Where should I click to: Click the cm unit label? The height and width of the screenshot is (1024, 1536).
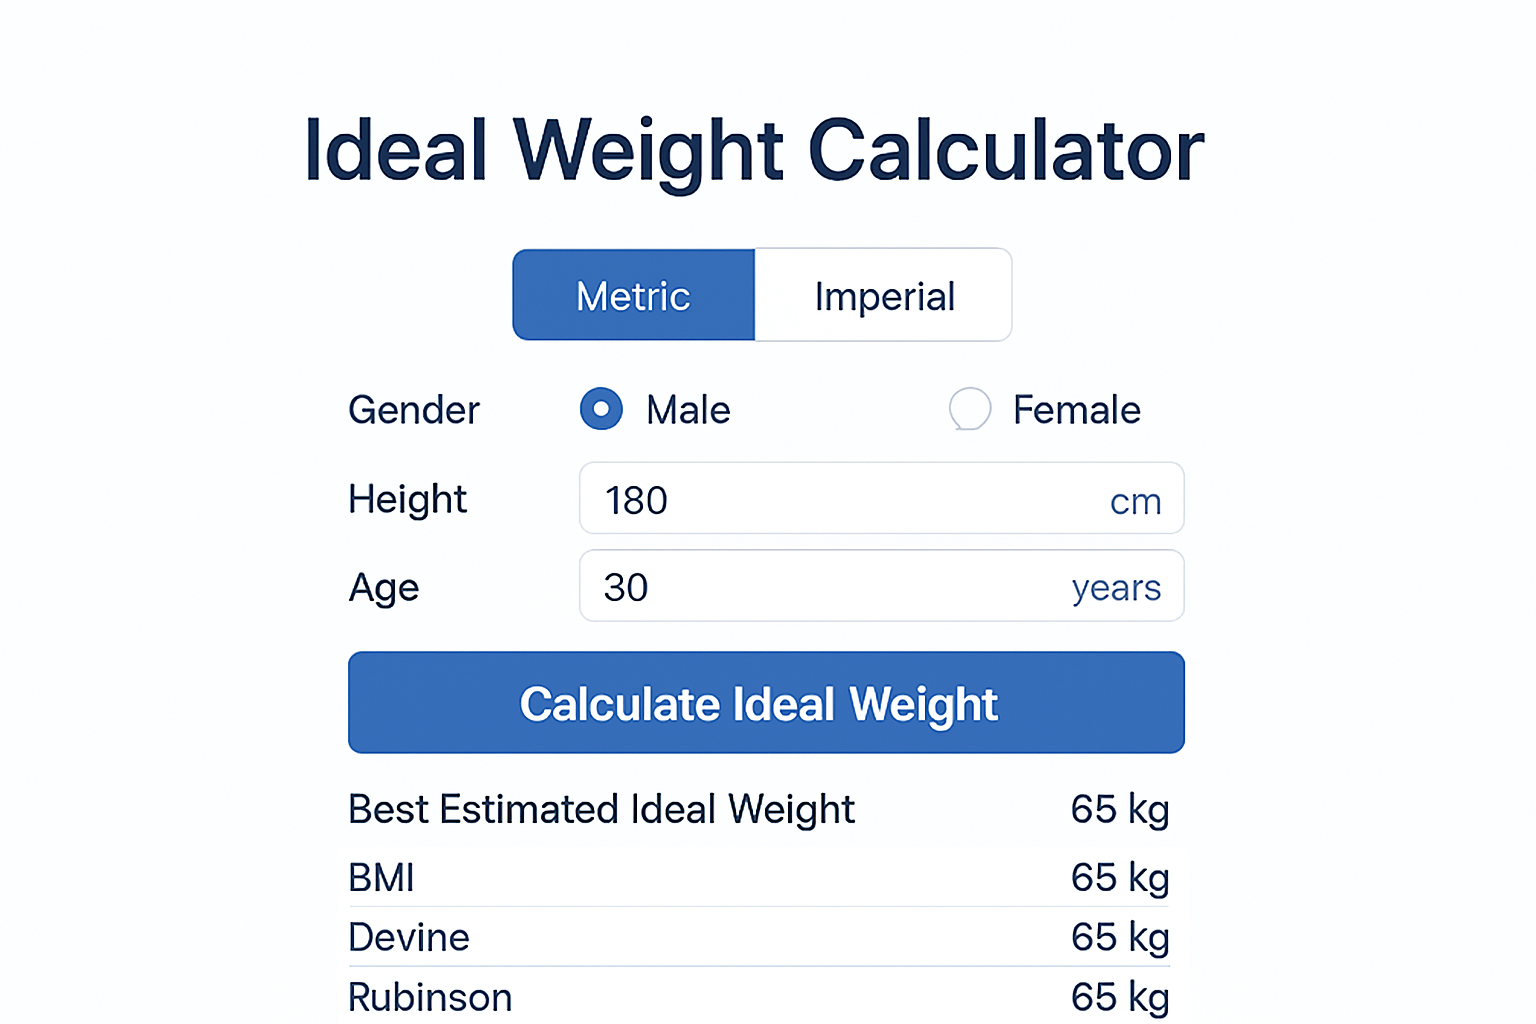coord(1135,500)
